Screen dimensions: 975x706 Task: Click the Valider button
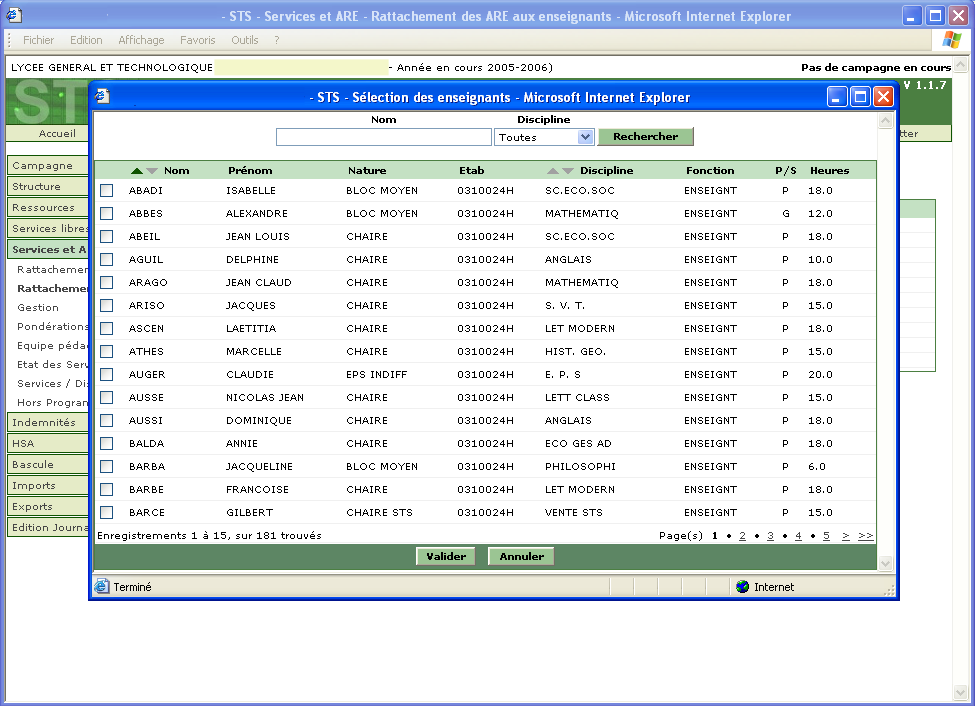tap(446, 556)
